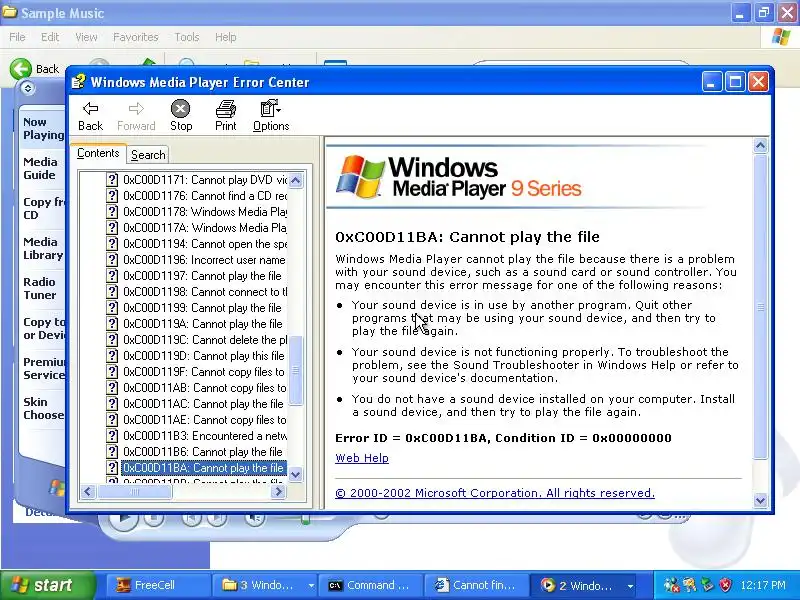Click contents list scroll down arrow
800x600 pixels.
tap(295, 474)
